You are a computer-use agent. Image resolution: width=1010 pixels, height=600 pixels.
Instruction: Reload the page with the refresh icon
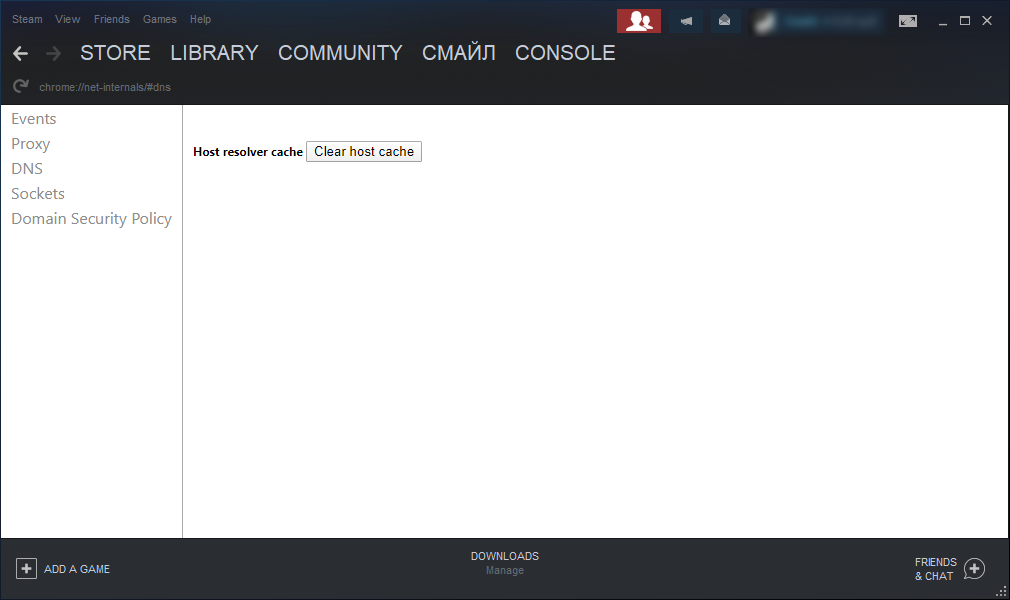[x=21, y=86]
